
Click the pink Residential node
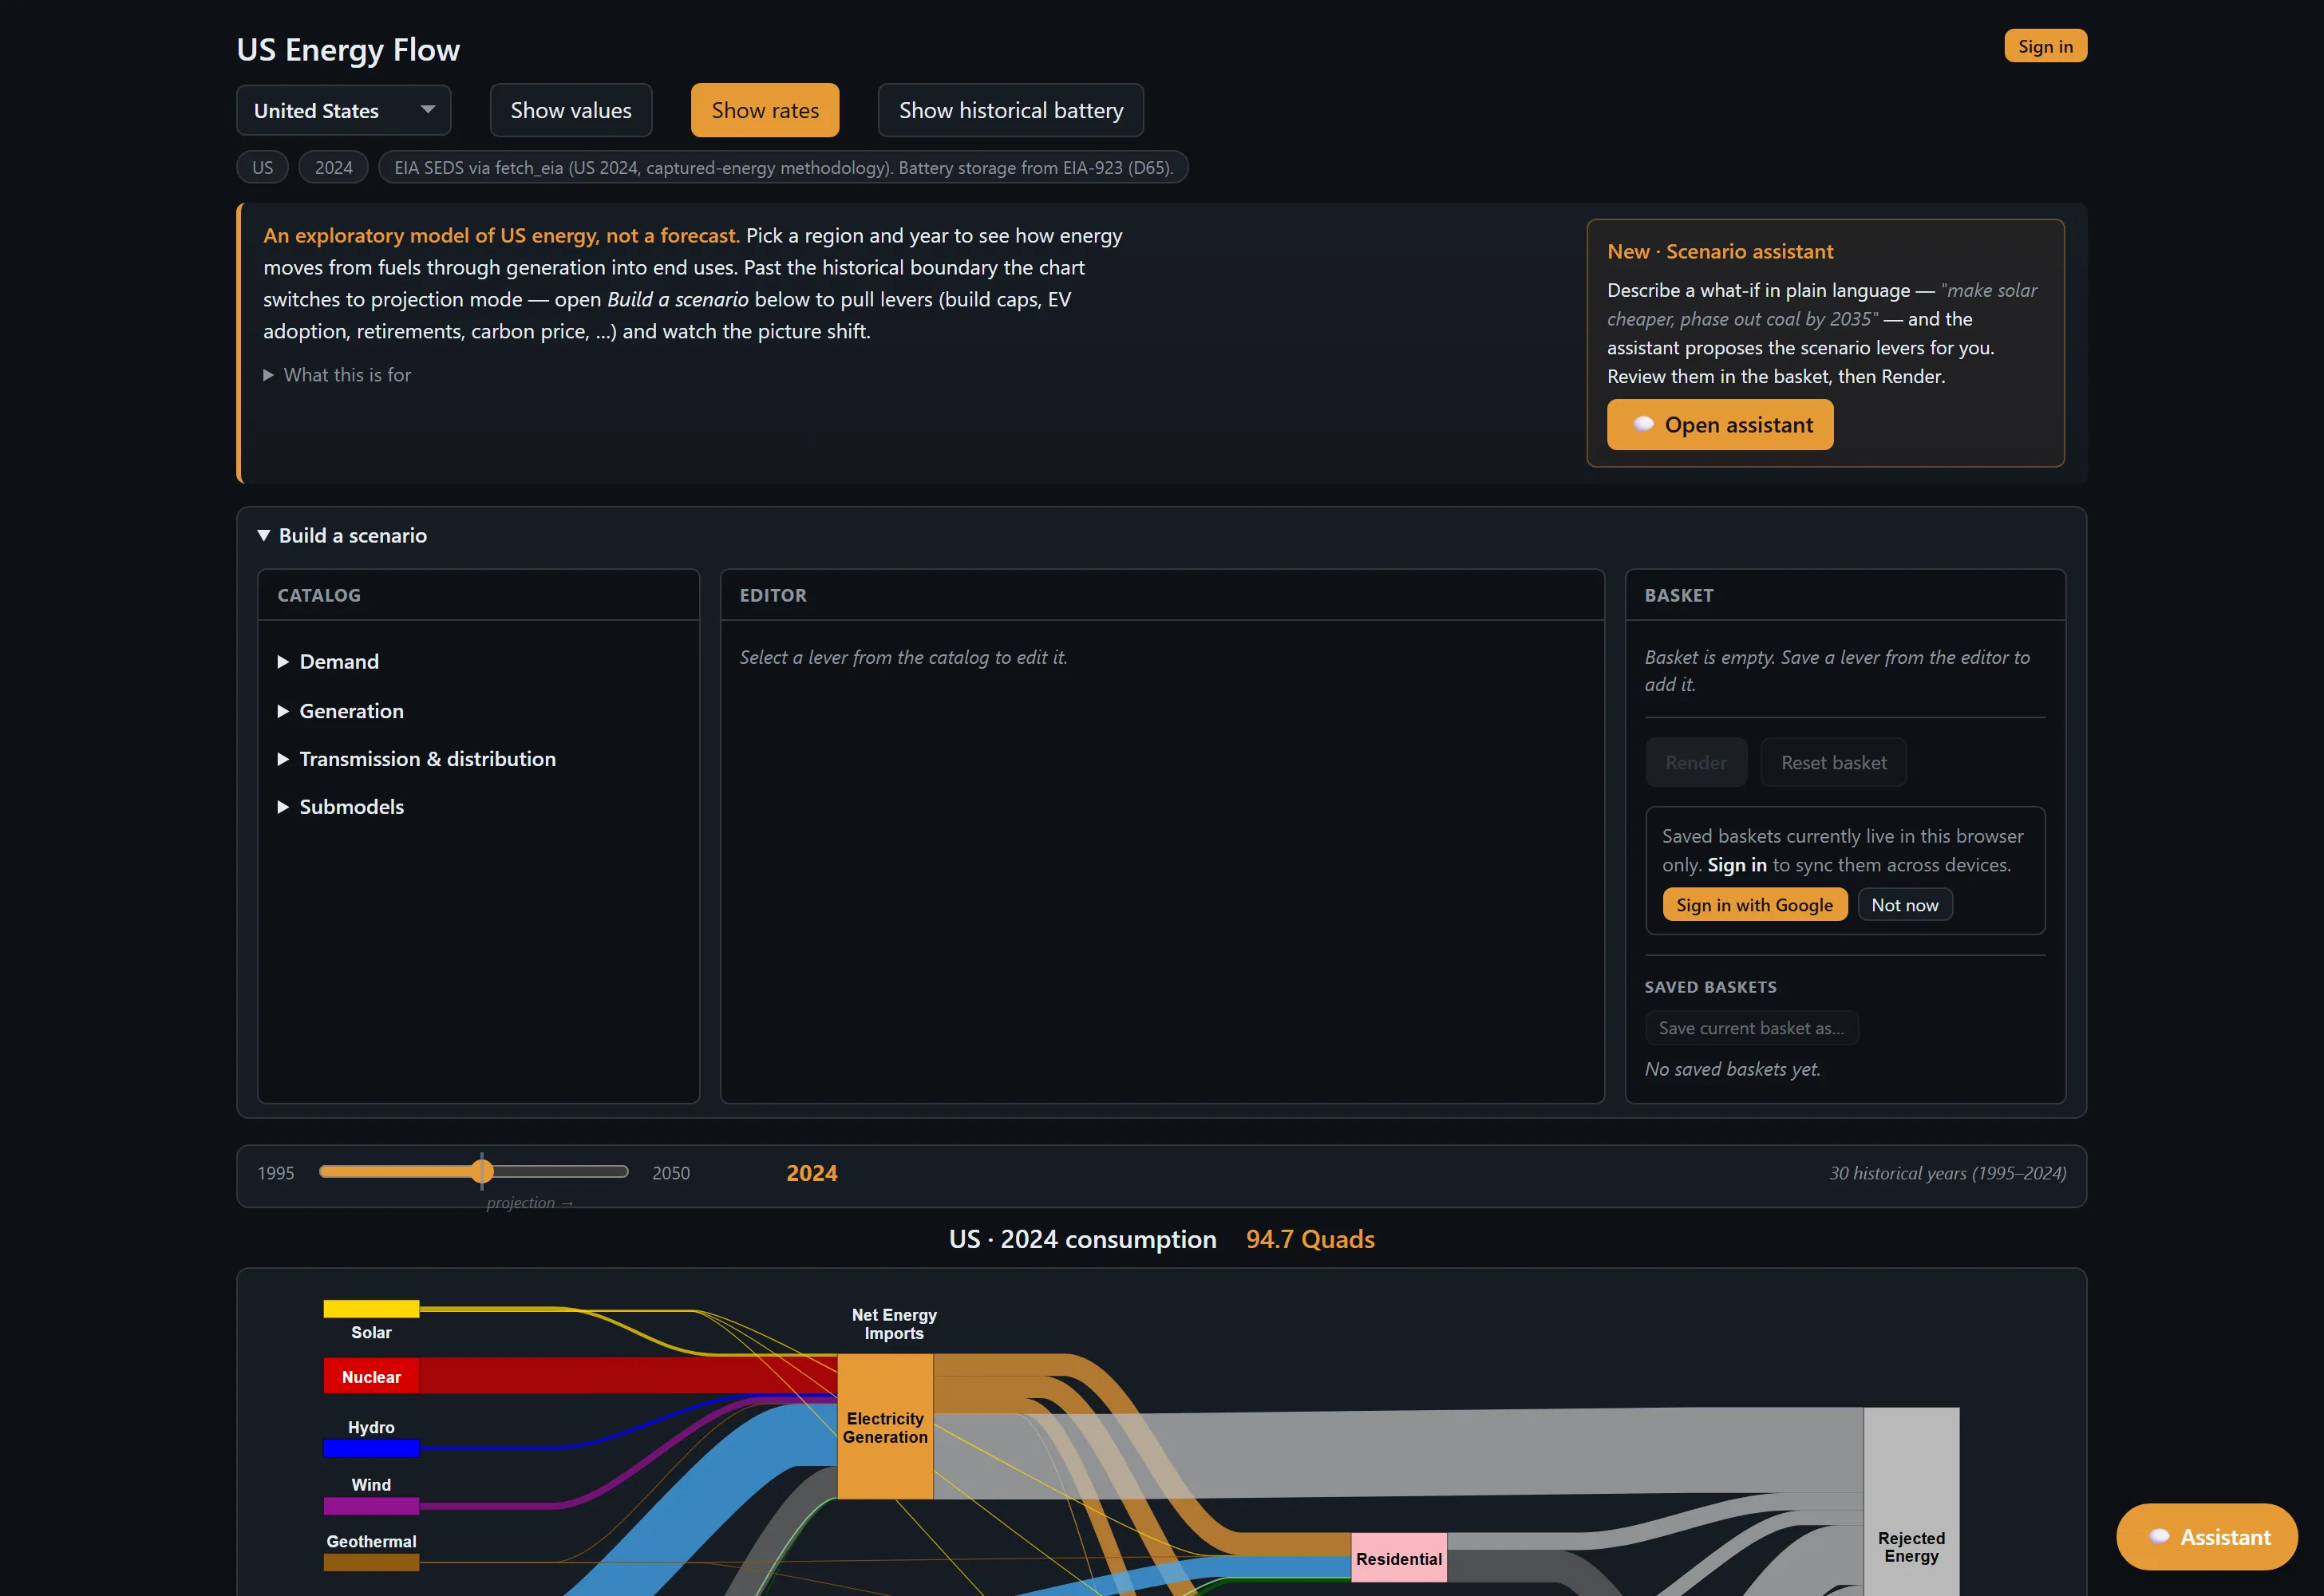(1398, 1558)
